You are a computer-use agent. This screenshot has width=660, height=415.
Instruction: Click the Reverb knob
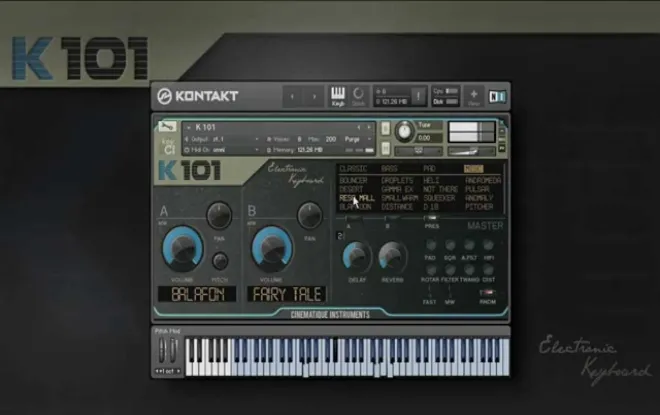tap(392, 256)
